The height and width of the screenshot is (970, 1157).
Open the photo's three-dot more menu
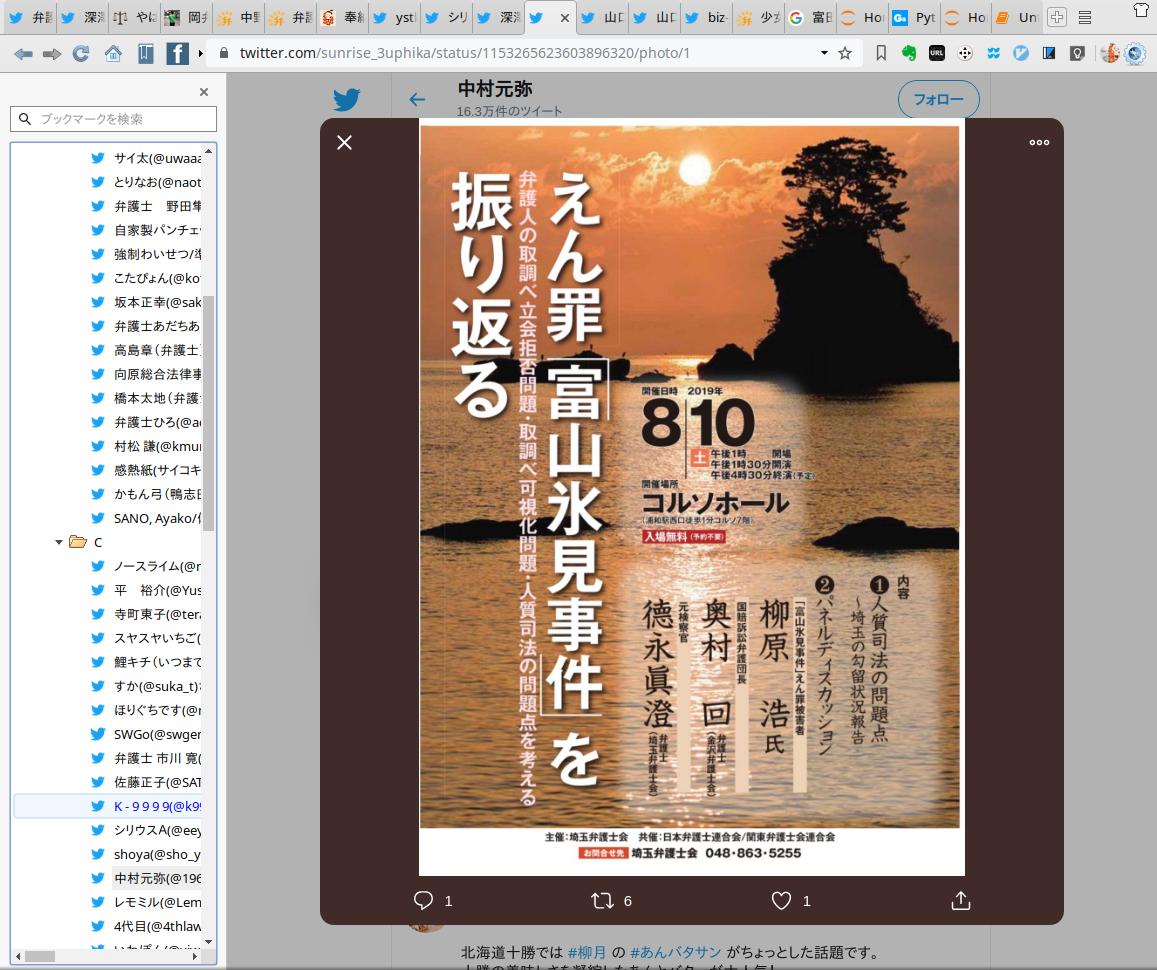1039,142
